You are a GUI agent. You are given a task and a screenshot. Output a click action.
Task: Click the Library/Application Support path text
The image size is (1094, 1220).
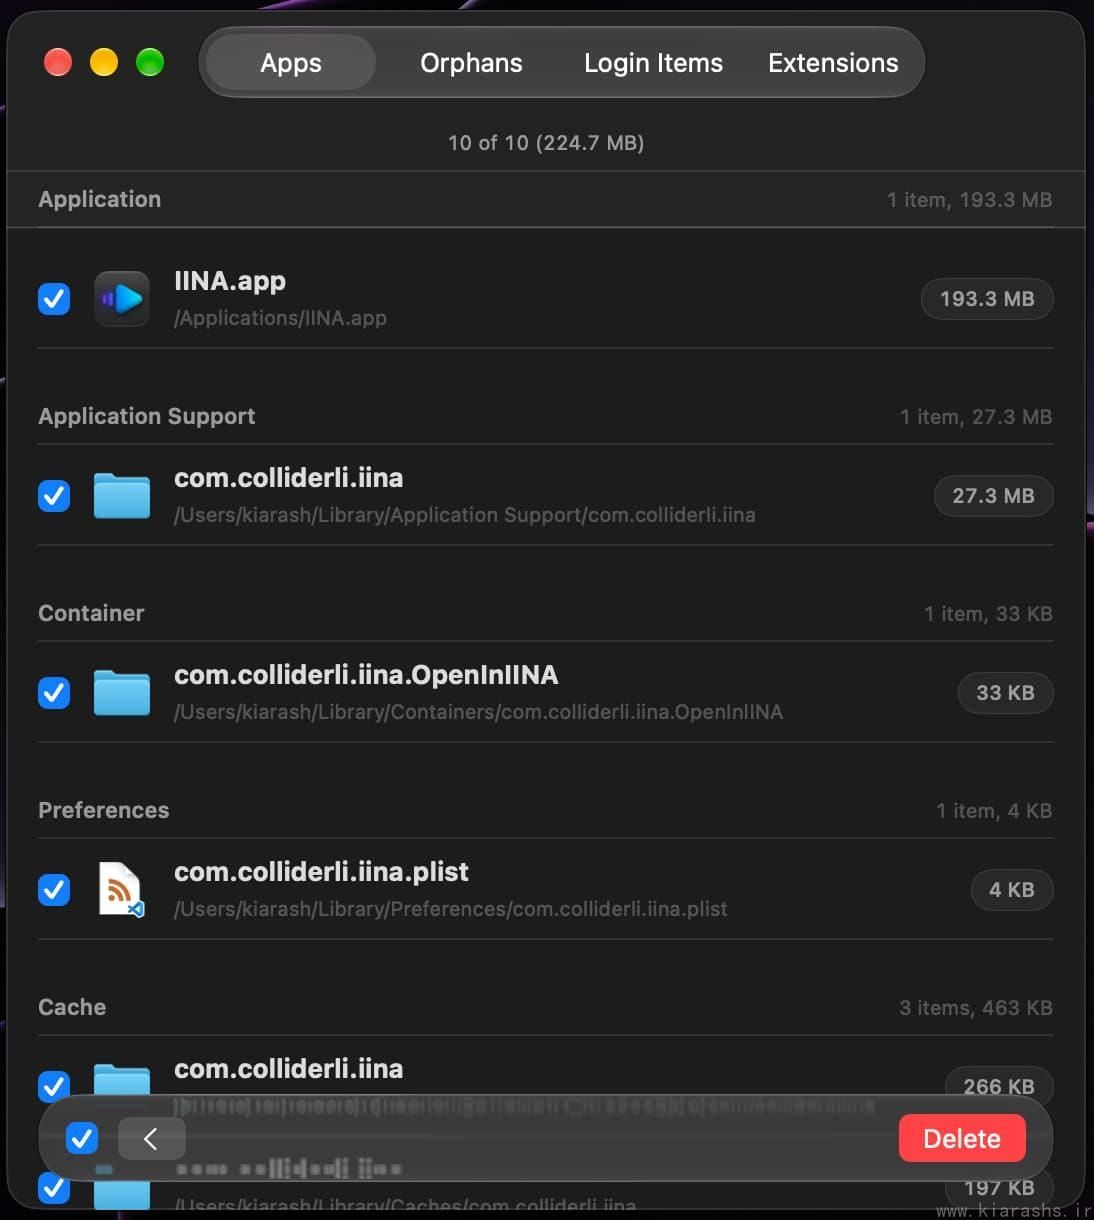464,515
